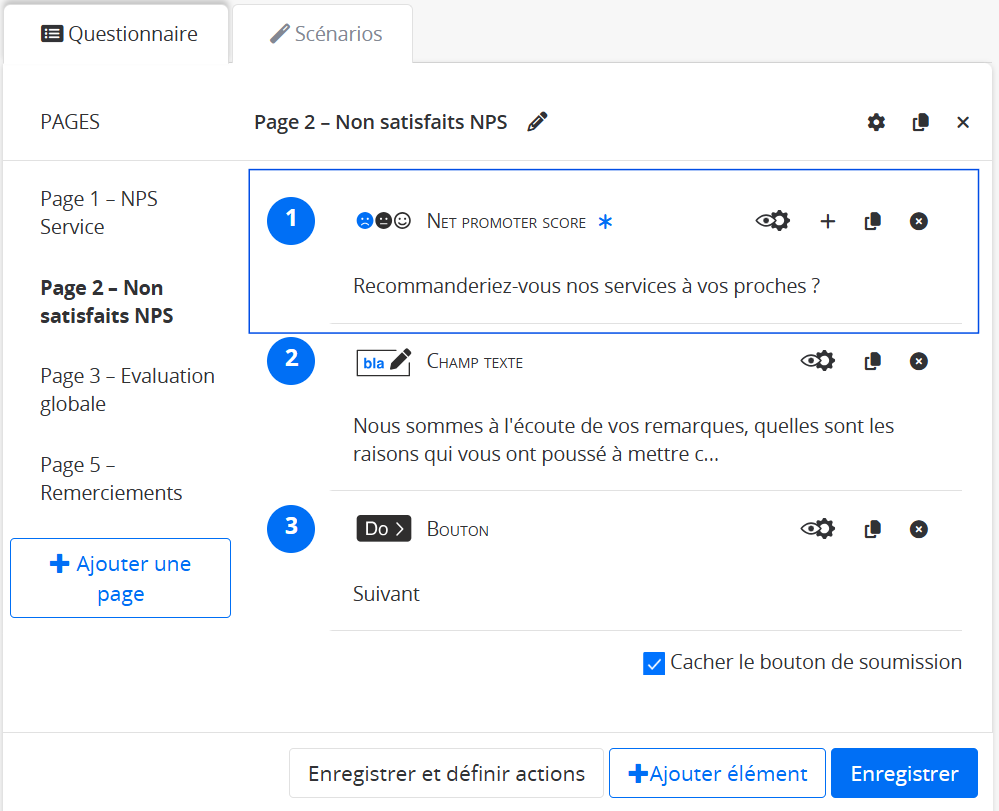Screen dimensions: 999x811
Task: Duplicate the current page using header copy icon
Action: coord(921,122)
